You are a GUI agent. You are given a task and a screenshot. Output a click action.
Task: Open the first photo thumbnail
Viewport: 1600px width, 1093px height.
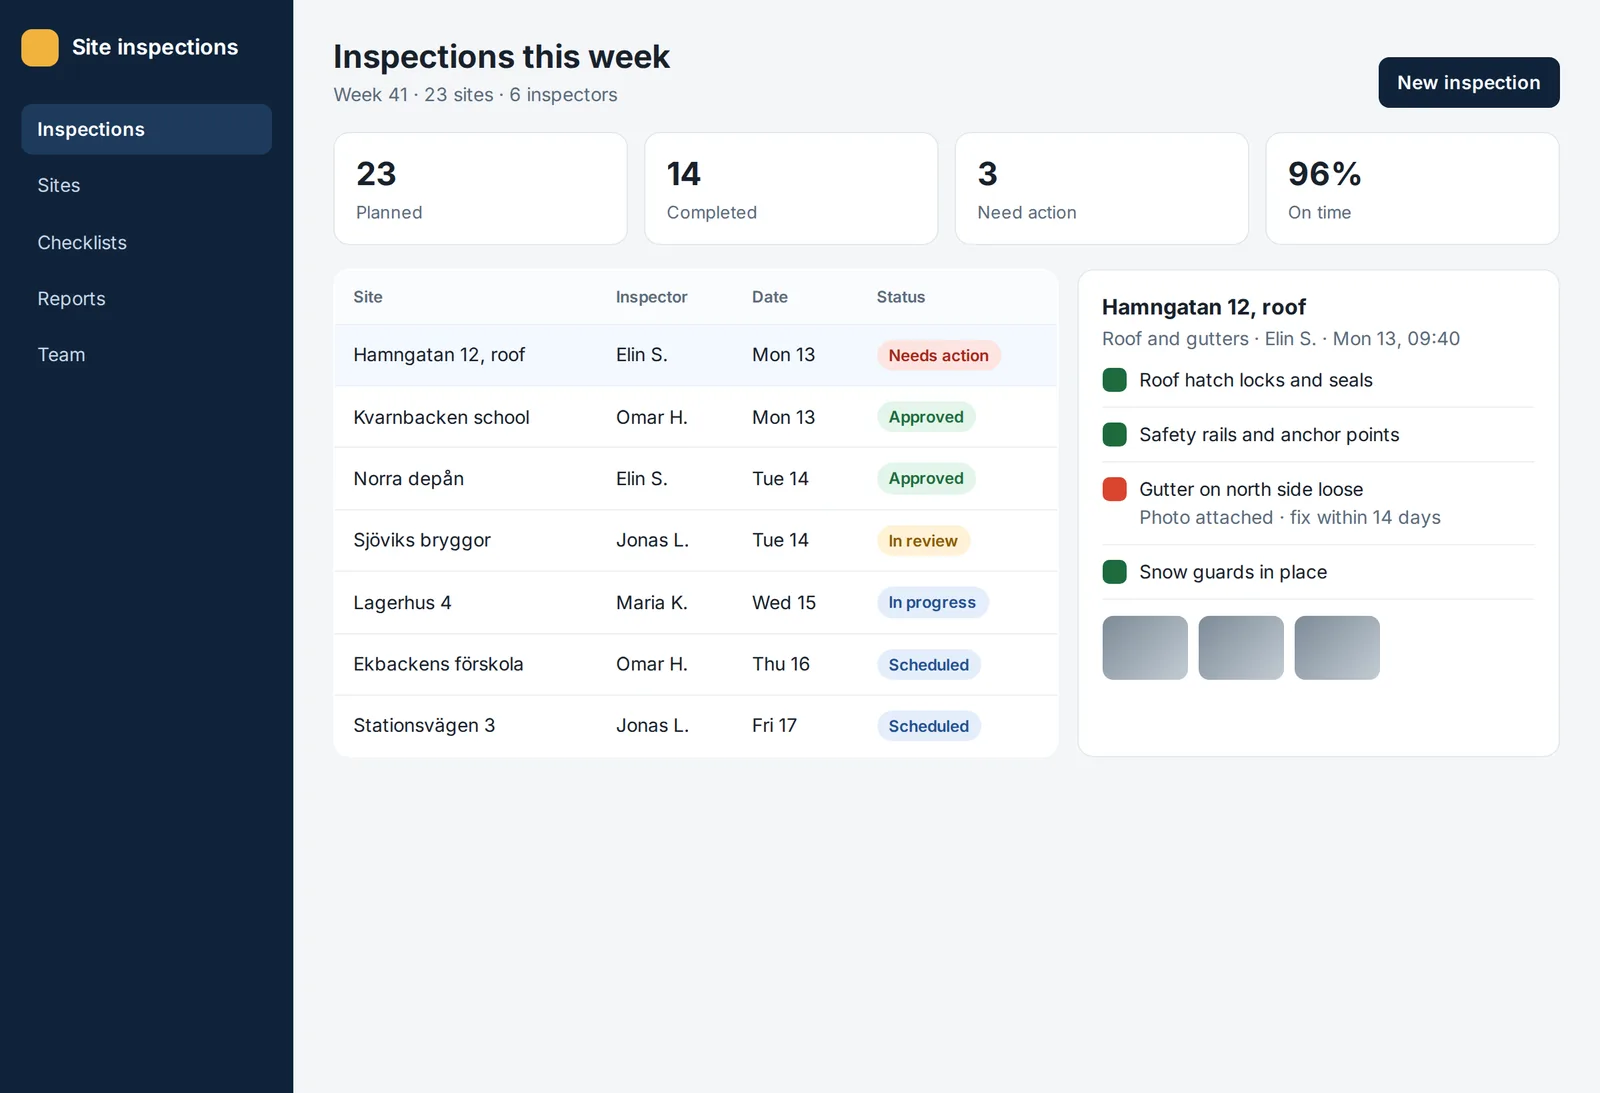[x=1145, y=648]
